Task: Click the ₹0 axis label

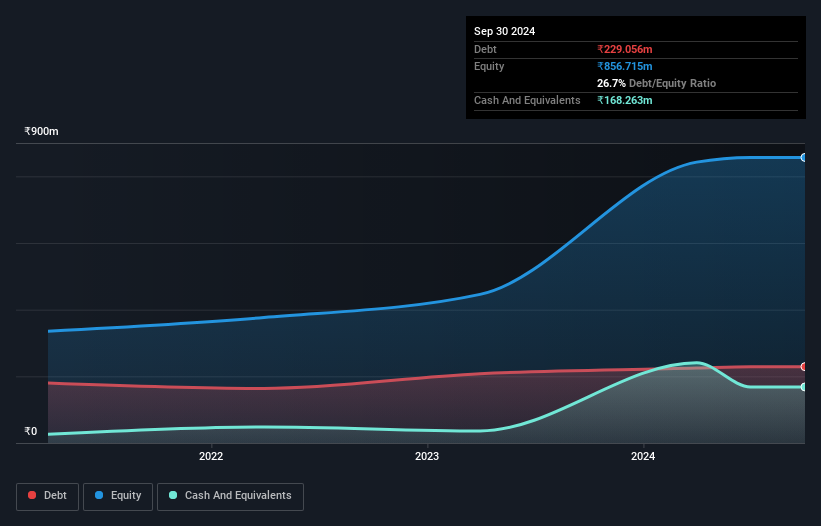Action: tap(31, 432)
